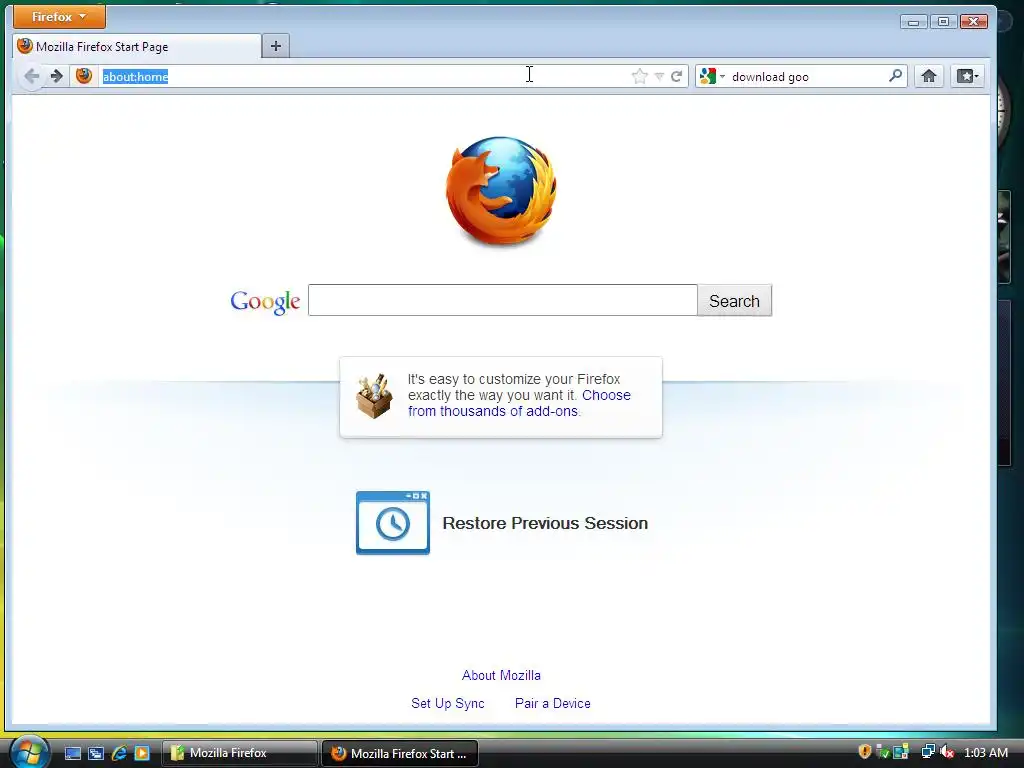Click the 1:03 AM taskbar clock

tap(986, 753)
